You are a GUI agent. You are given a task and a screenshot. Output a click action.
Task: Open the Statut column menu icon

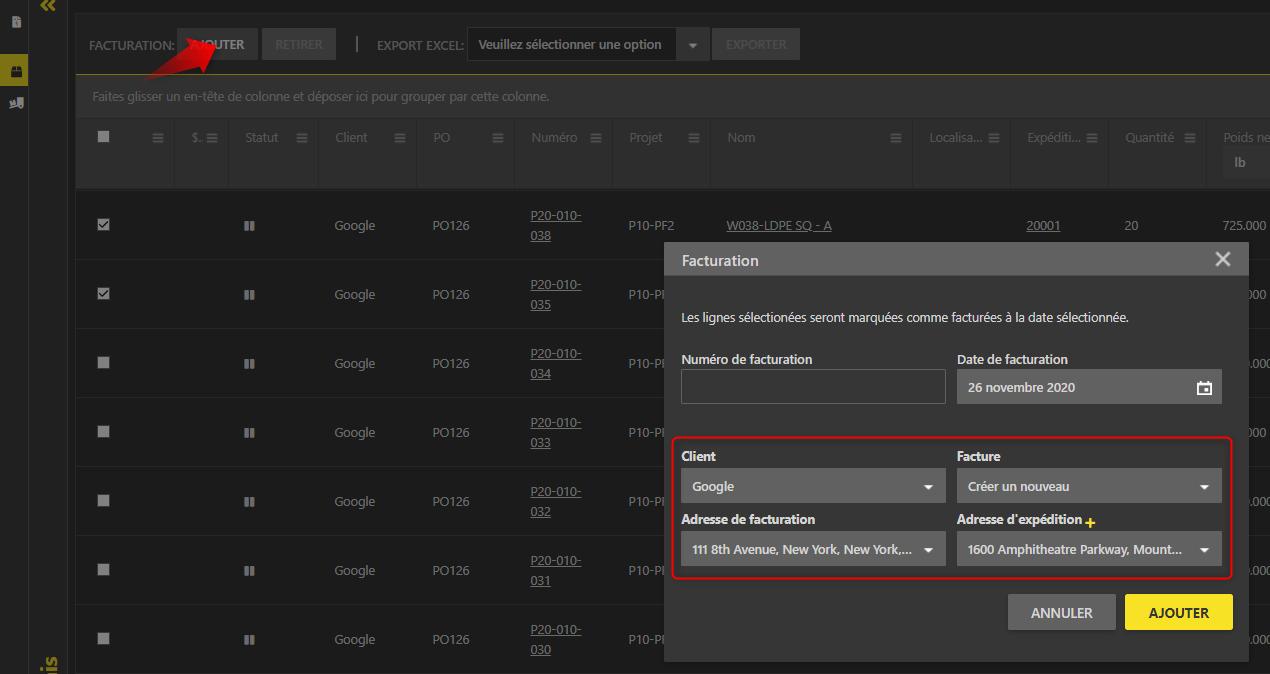(302, 138)
